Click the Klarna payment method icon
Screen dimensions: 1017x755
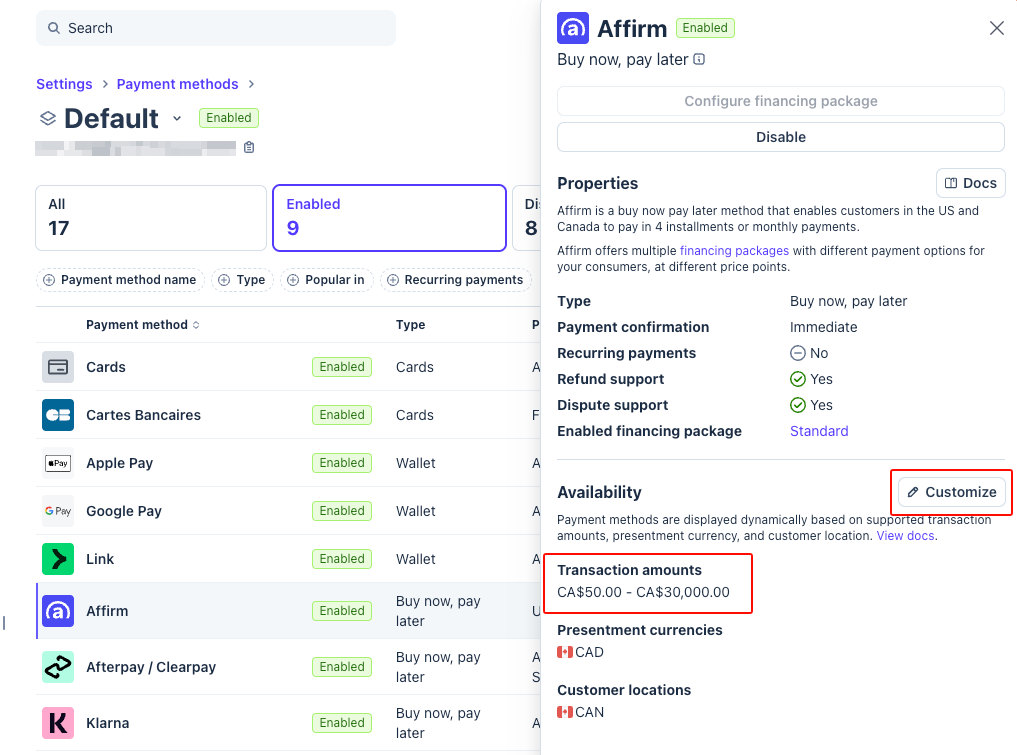tap(58, 723)
